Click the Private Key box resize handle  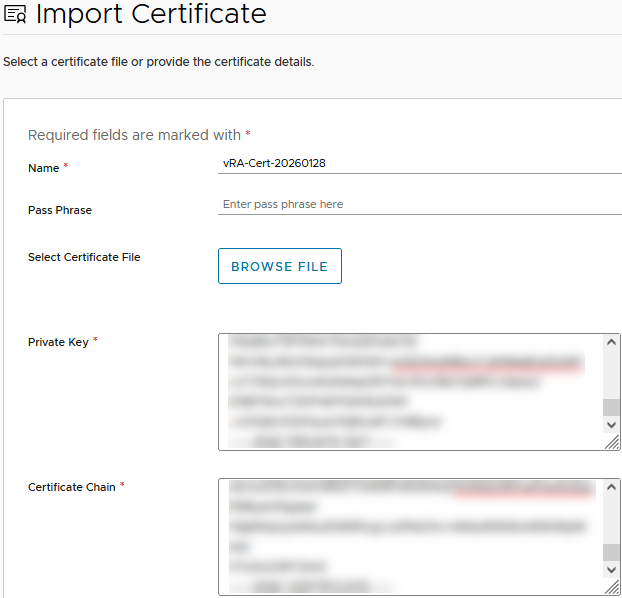tap(612, 442)
